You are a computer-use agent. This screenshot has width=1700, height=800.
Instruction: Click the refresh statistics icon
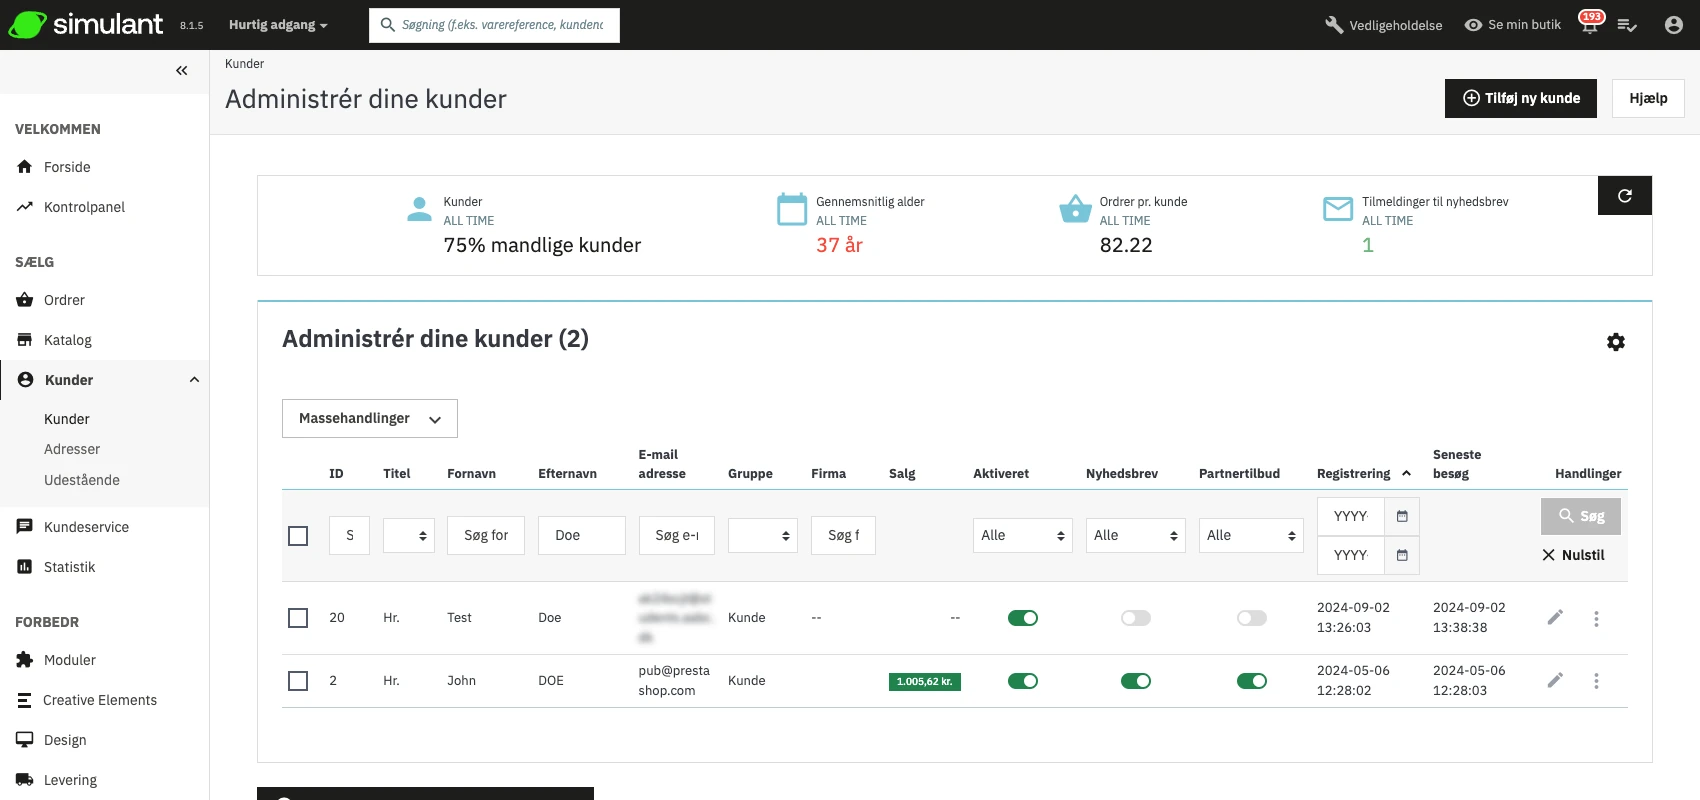tap(1624, 196)
